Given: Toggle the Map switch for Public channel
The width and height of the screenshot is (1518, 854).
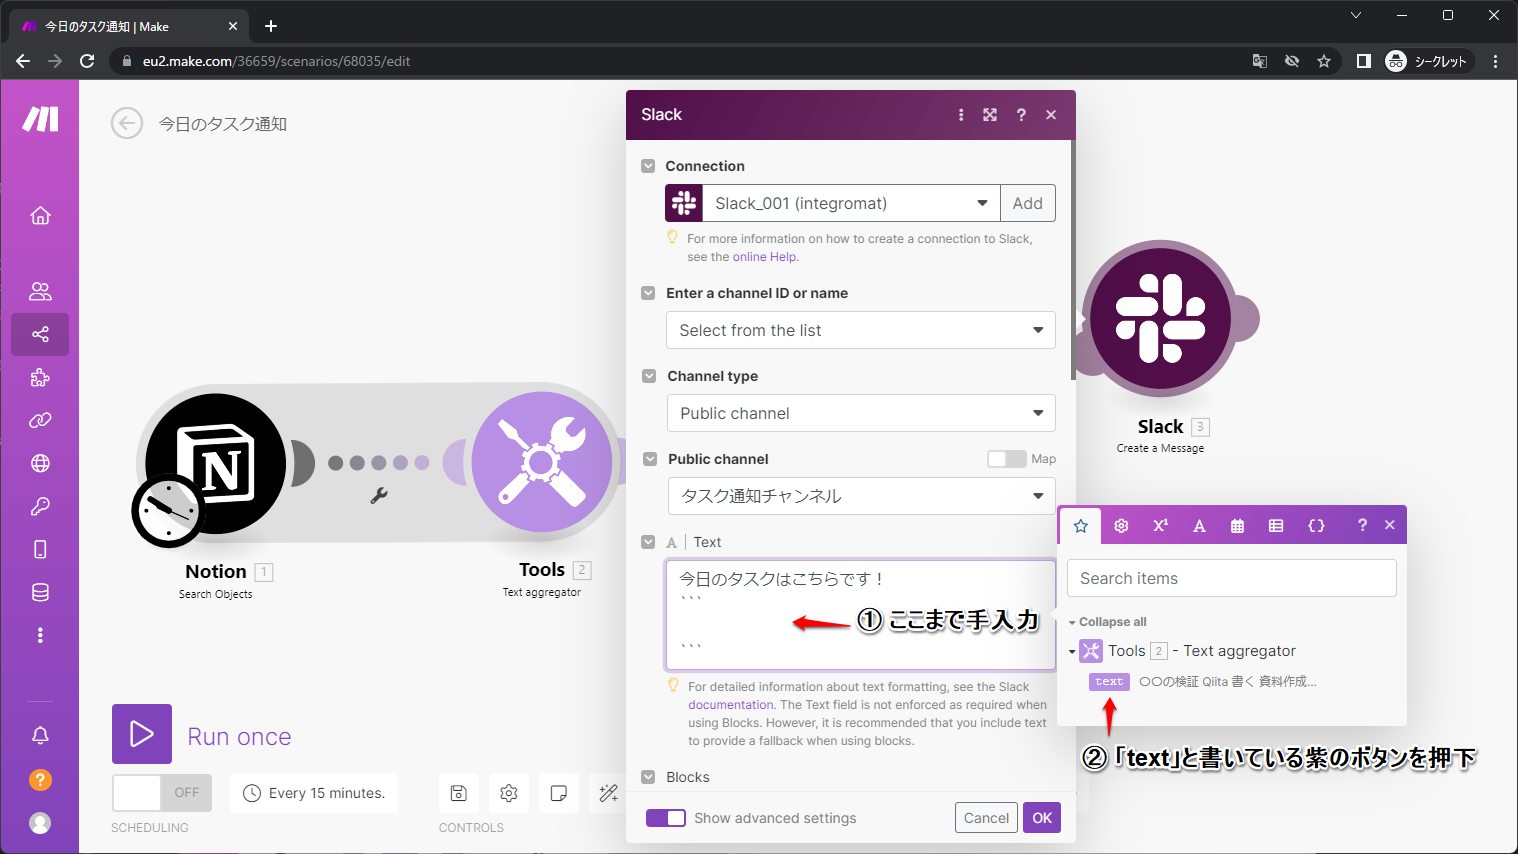Looking at the screenshot, I should (x=1007, y=459).
